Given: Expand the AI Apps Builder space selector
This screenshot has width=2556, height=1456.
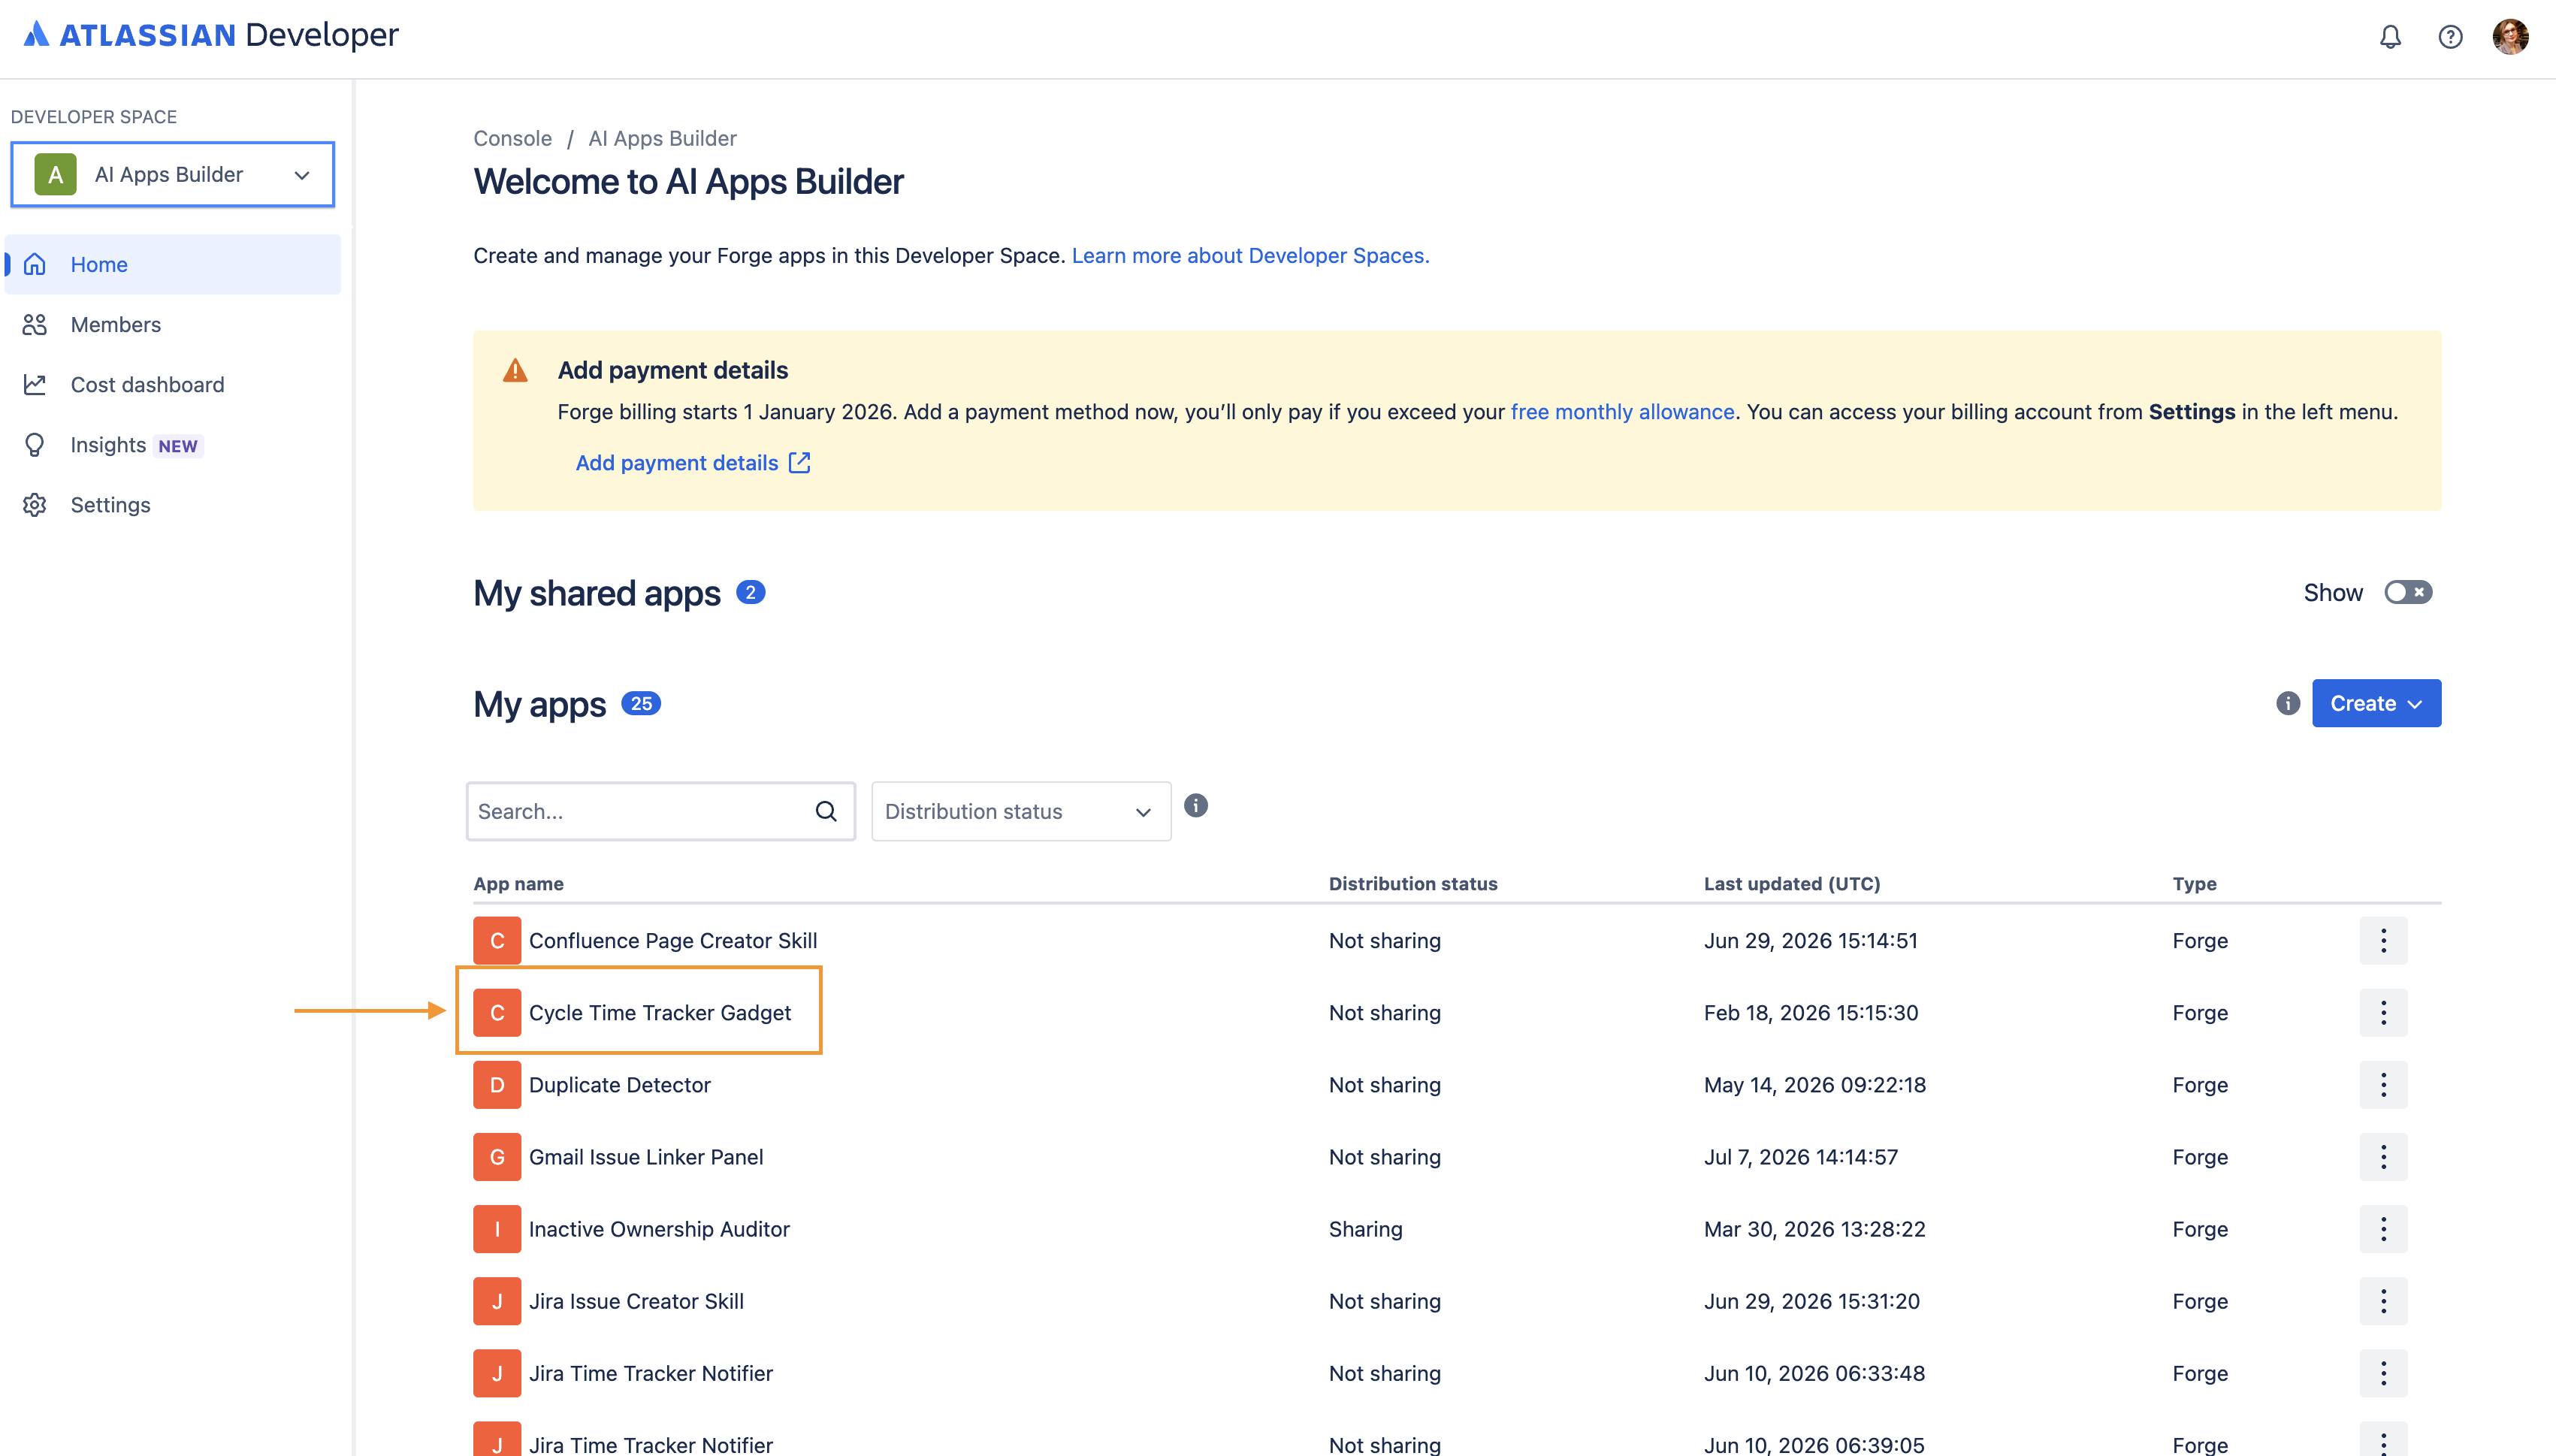Looking at the screenshot, I should [x=172, y=174].
